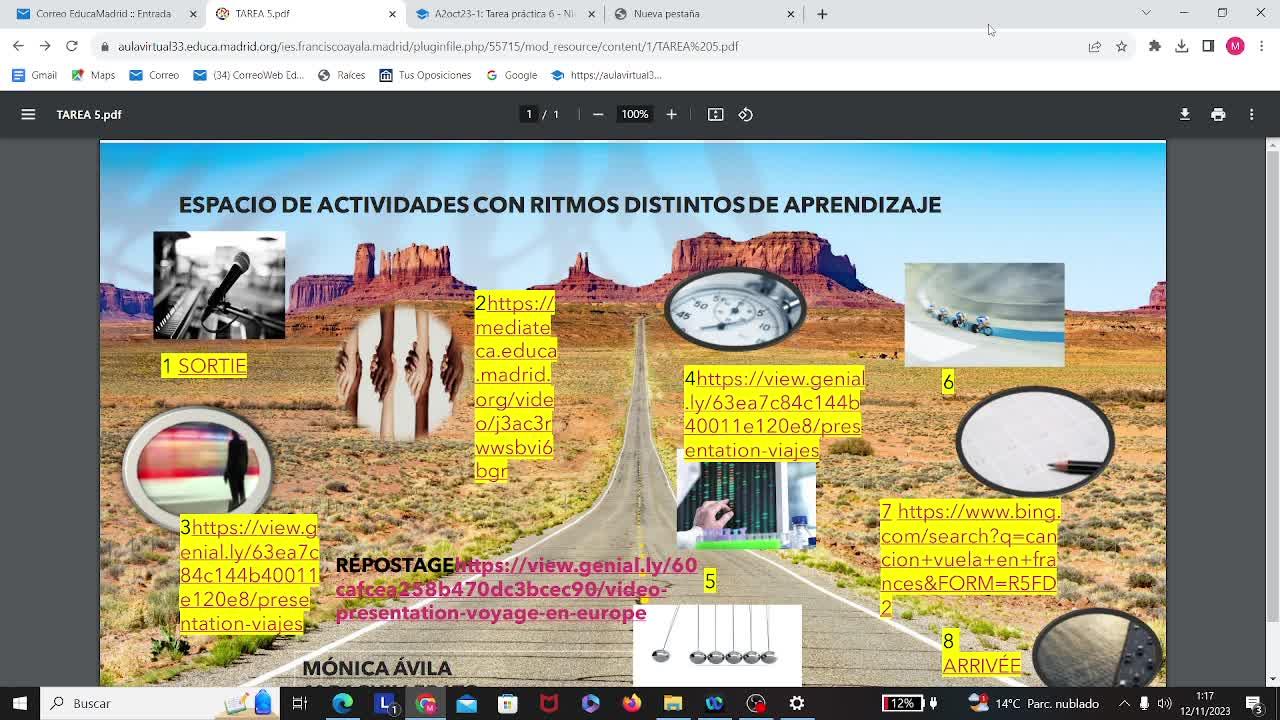Viewport: 1280px width, 720px height.
Task: Open the taskbar notification center
Action: pyautogui.click(x=1254, y=703)
